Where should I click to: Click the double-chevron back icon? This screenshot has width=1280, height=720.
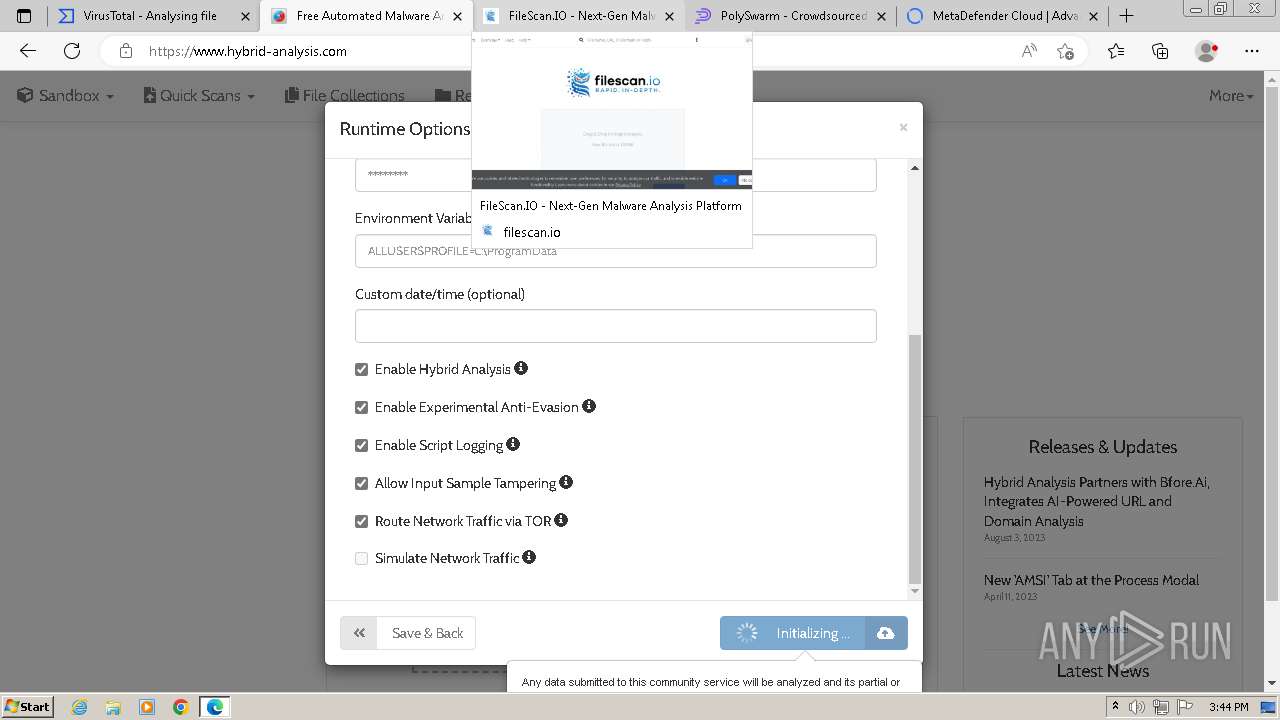pos(359,633)
